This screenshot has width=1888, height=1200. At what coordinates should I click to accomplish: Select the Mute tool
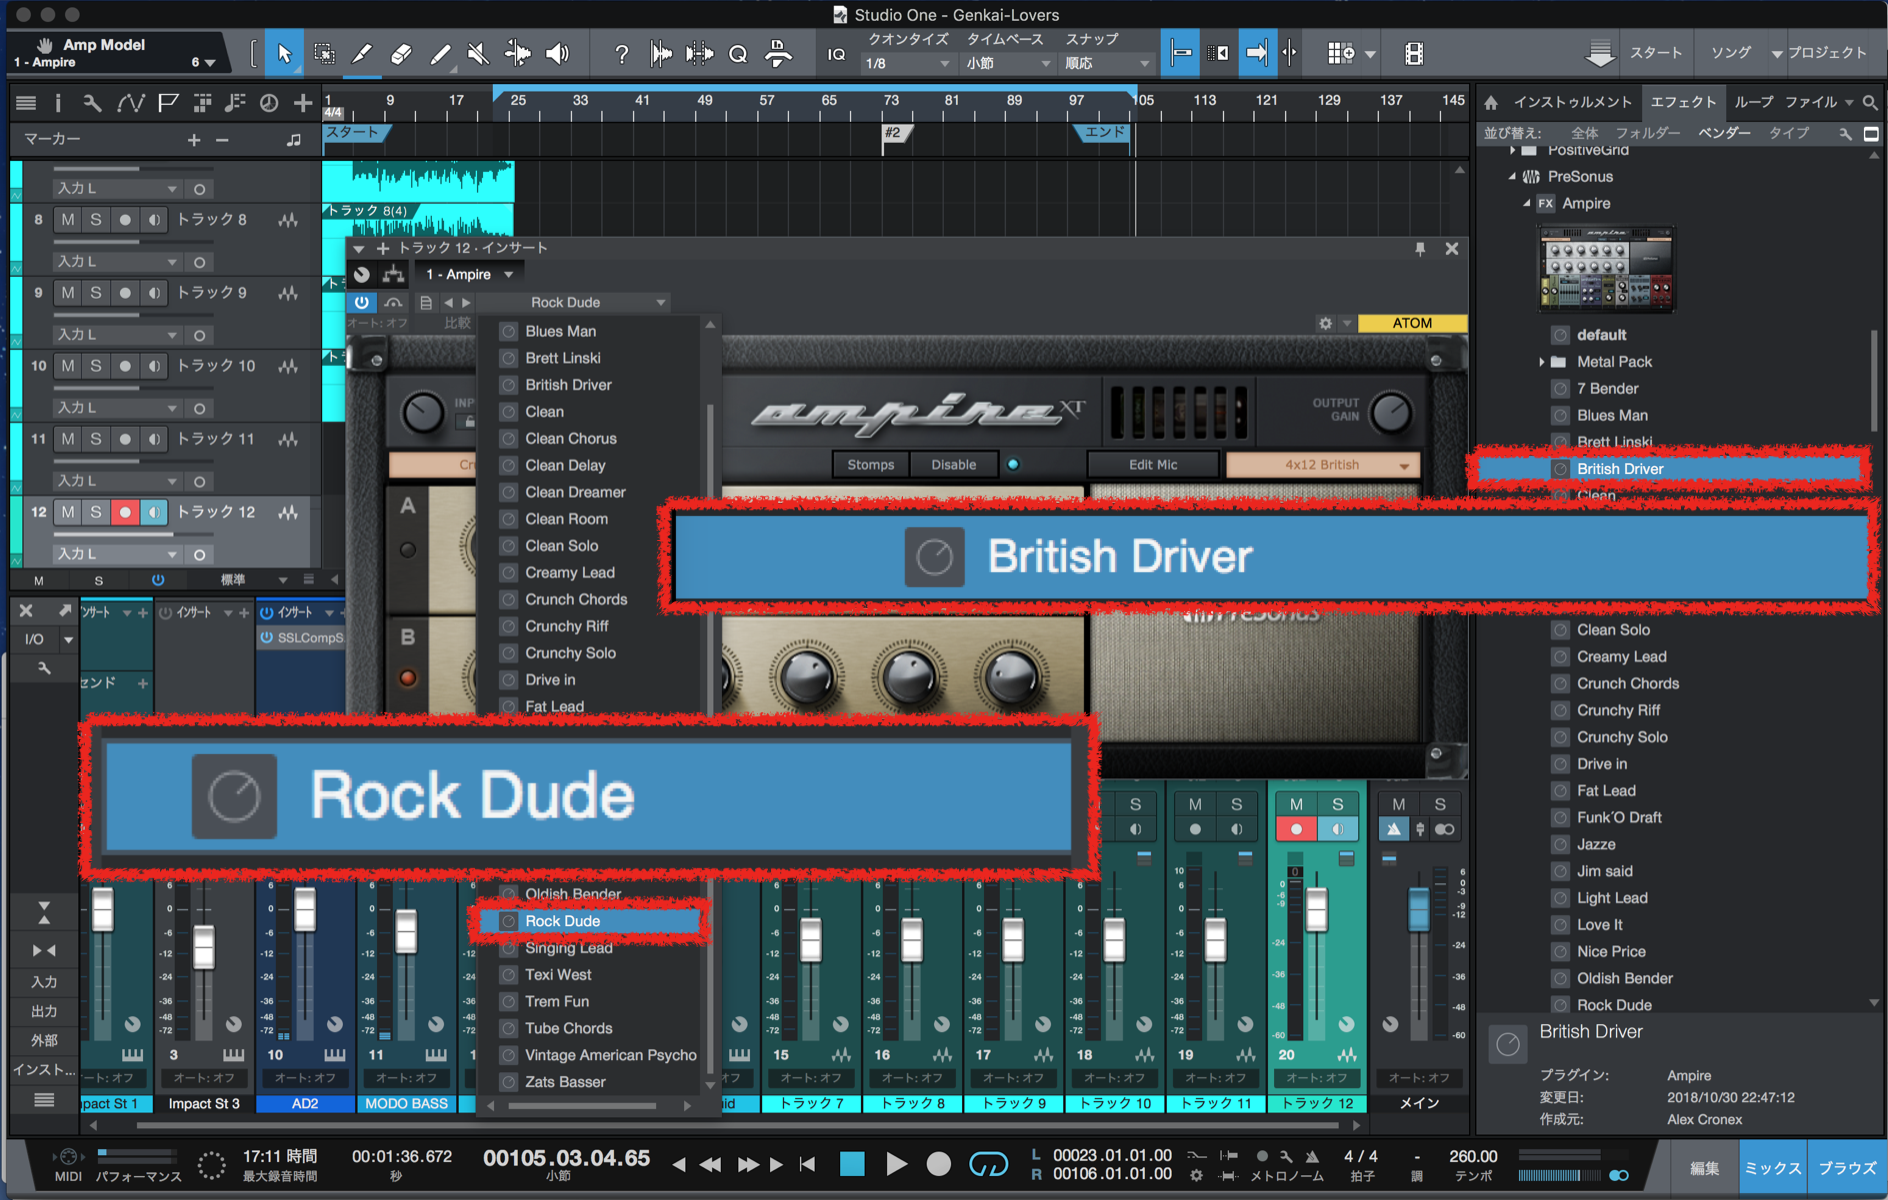(478, 54)
